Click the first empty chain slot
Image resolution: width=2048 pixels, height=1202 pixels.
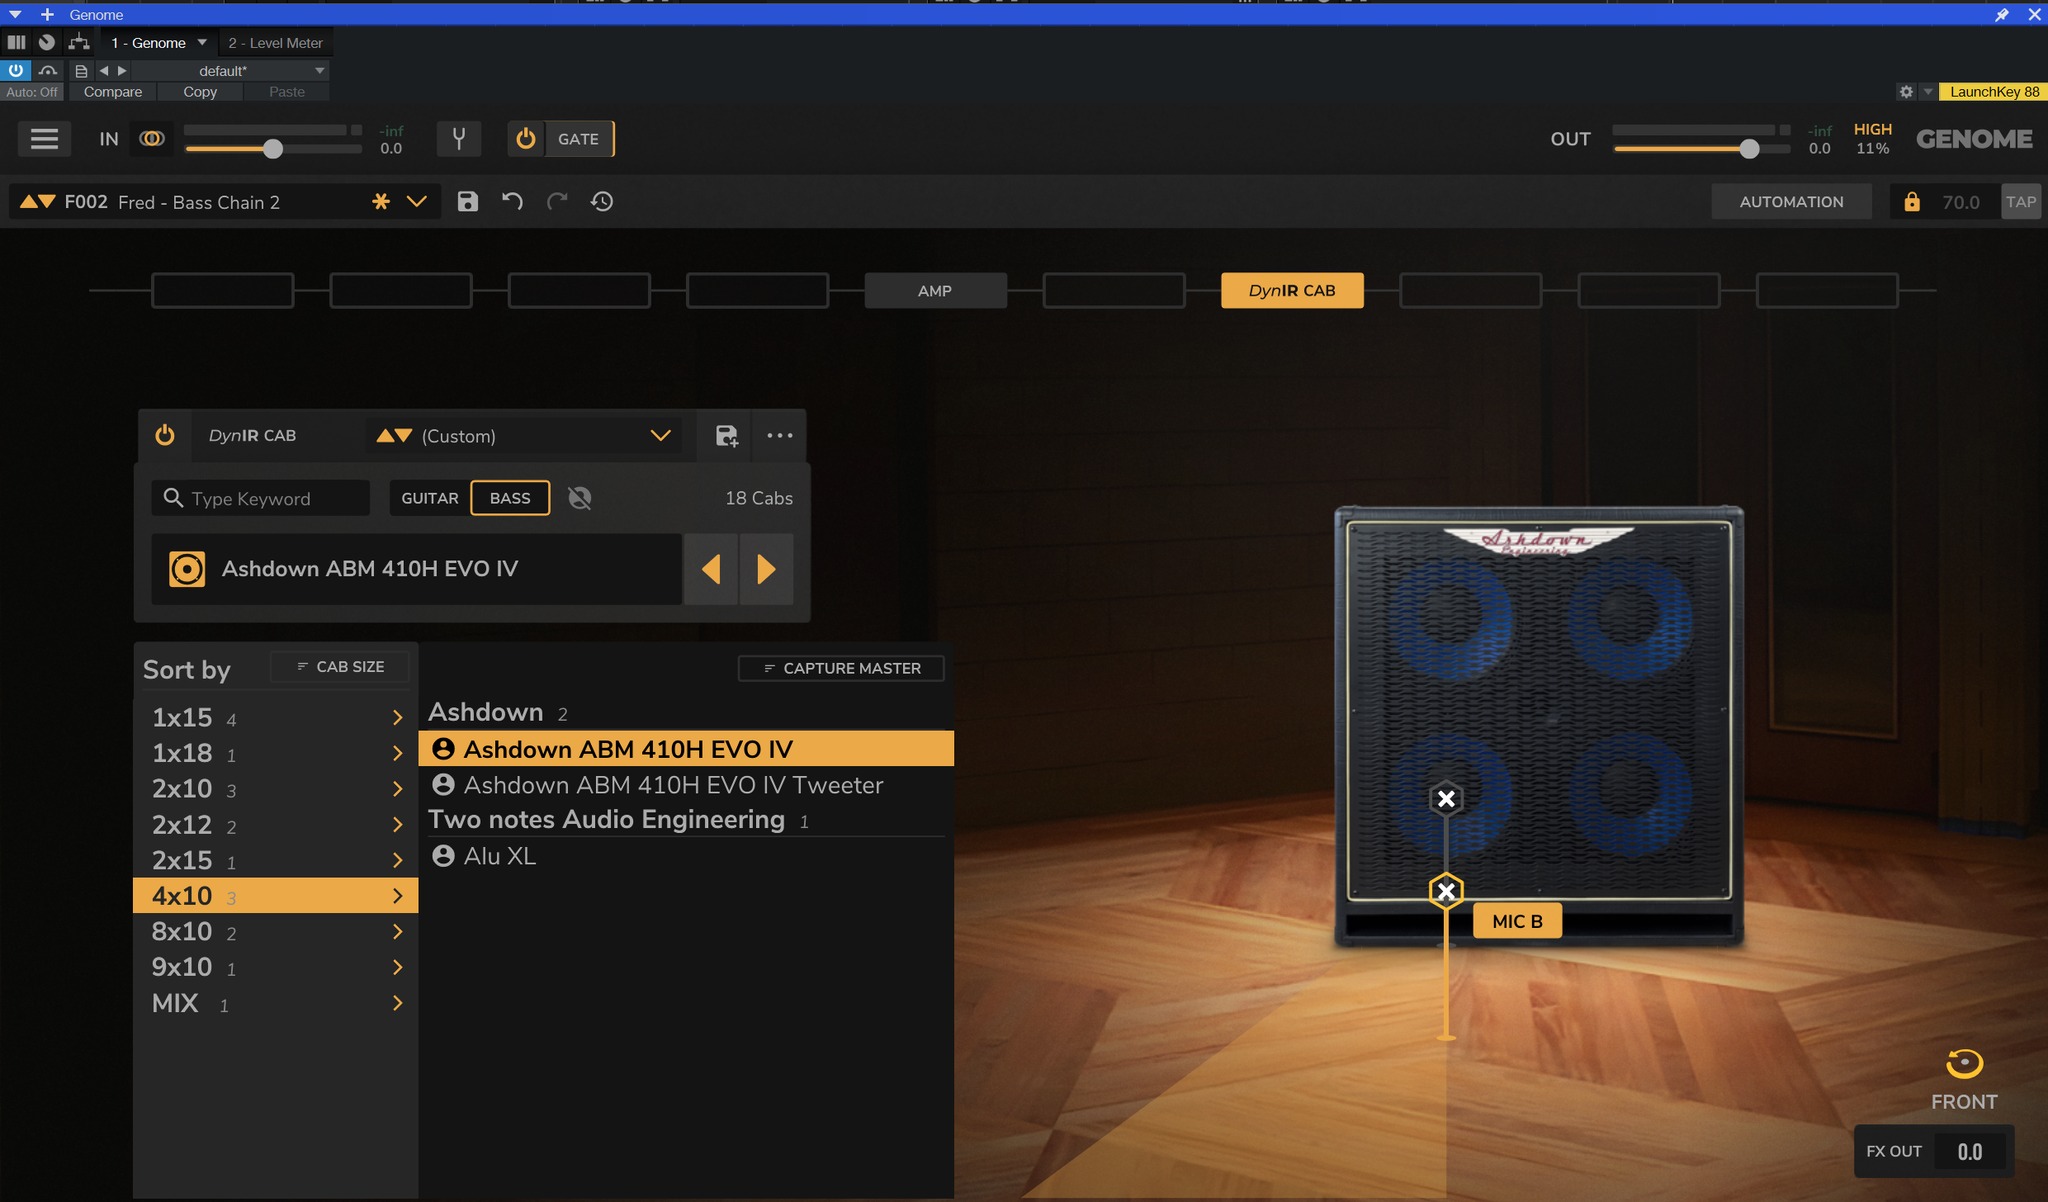pos(223,291)
